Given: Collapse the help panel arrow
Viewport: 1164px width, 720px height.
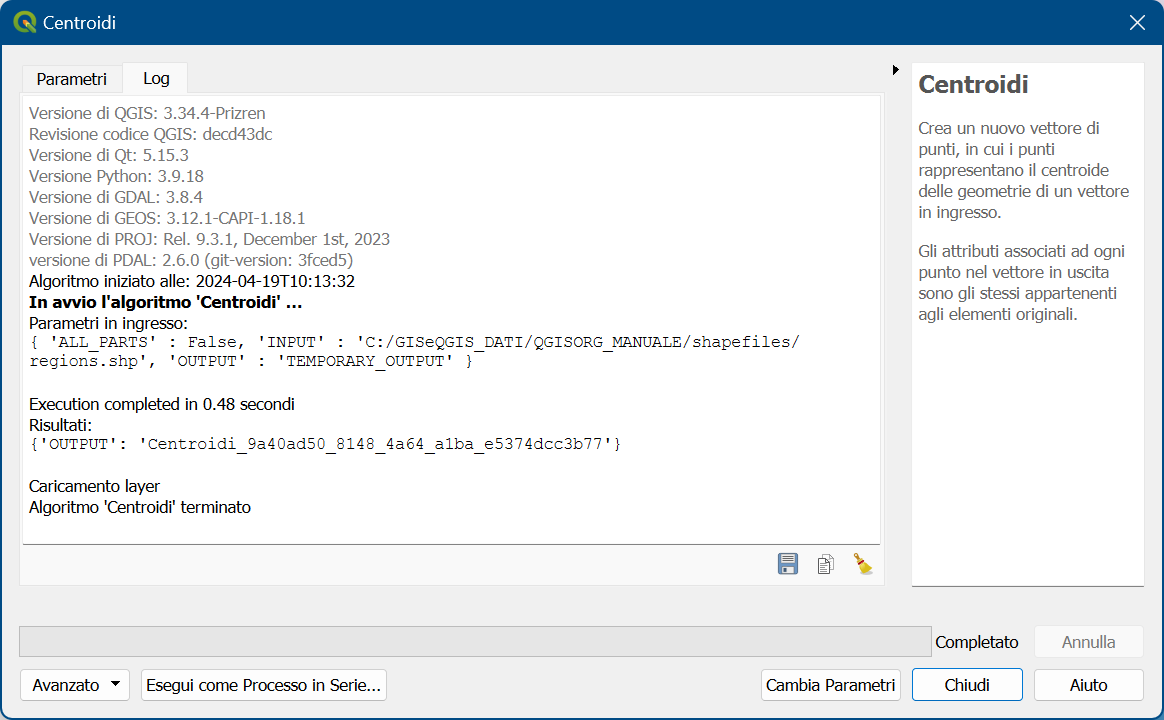Looking at the screenshot, I should [895, 70].
